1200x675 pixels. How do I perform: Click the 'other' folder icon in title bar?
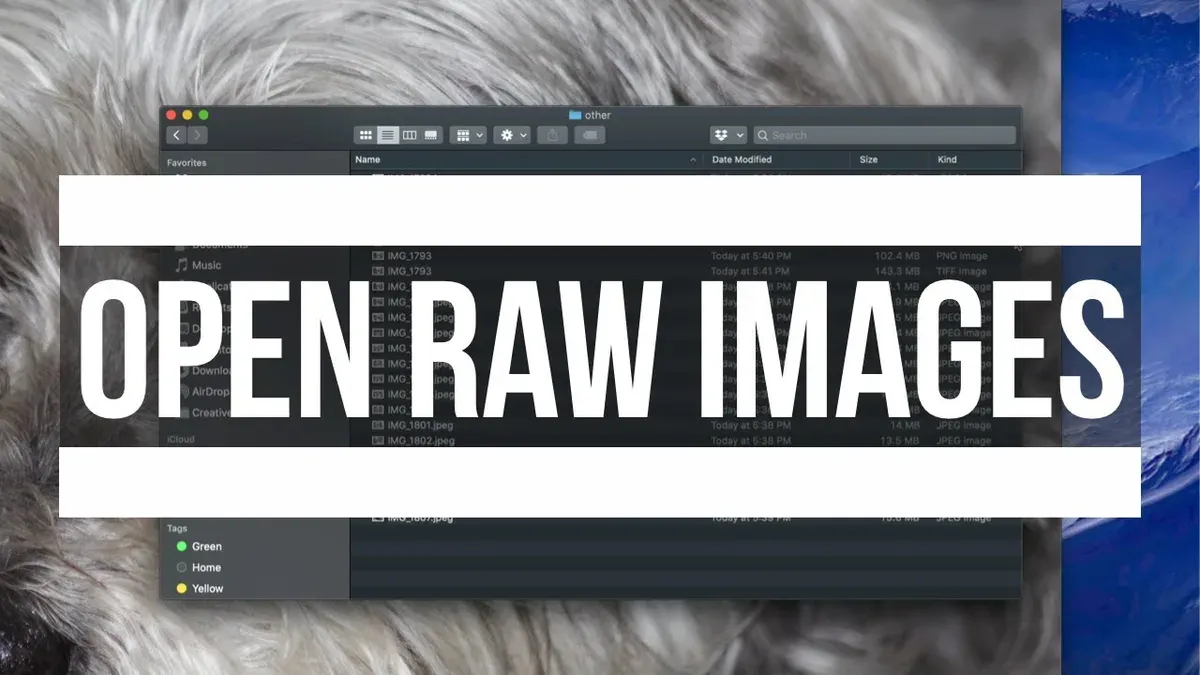coord(575,115)
